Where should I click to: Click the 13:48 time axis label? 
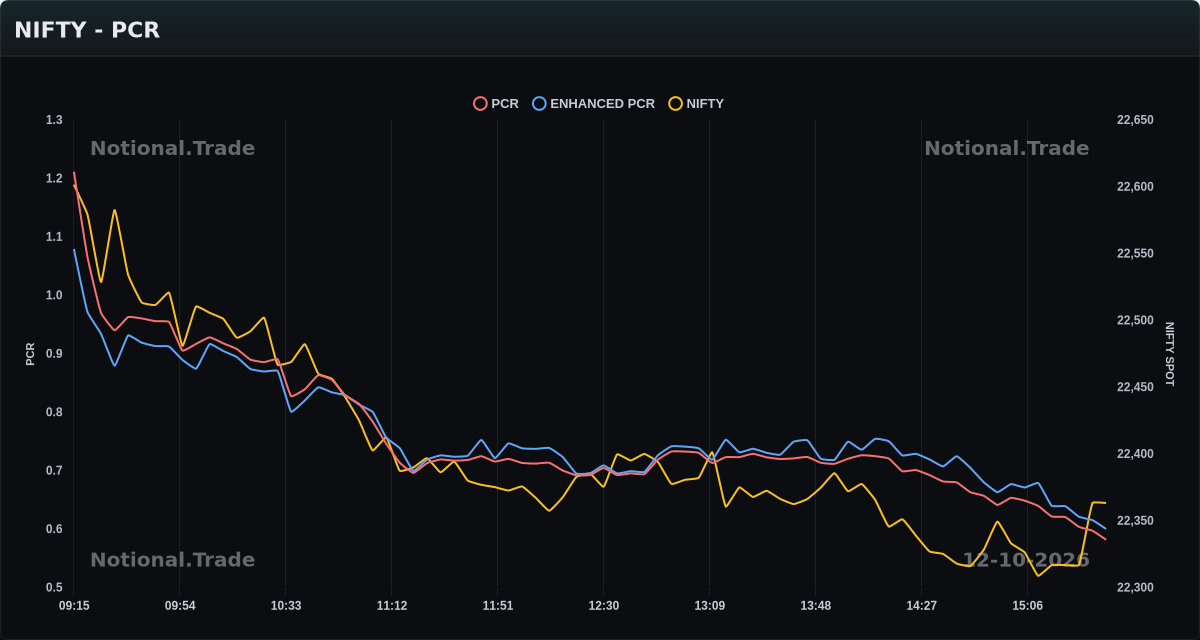tap(815, 606)
